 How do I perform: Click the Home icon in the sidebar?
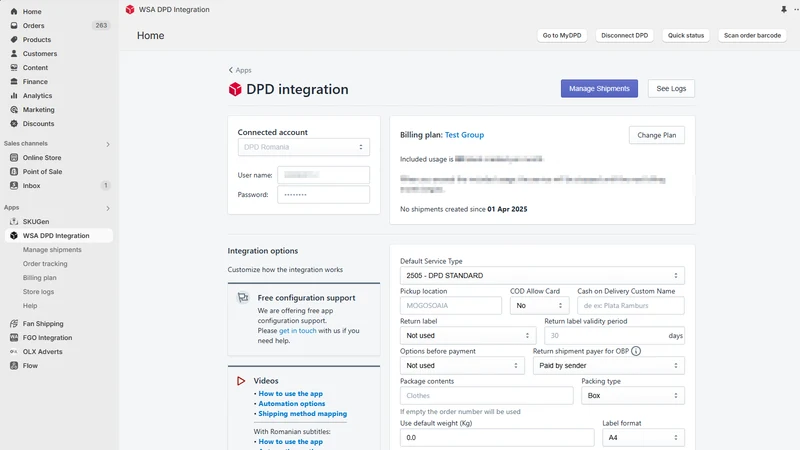(x=14, y=11)
